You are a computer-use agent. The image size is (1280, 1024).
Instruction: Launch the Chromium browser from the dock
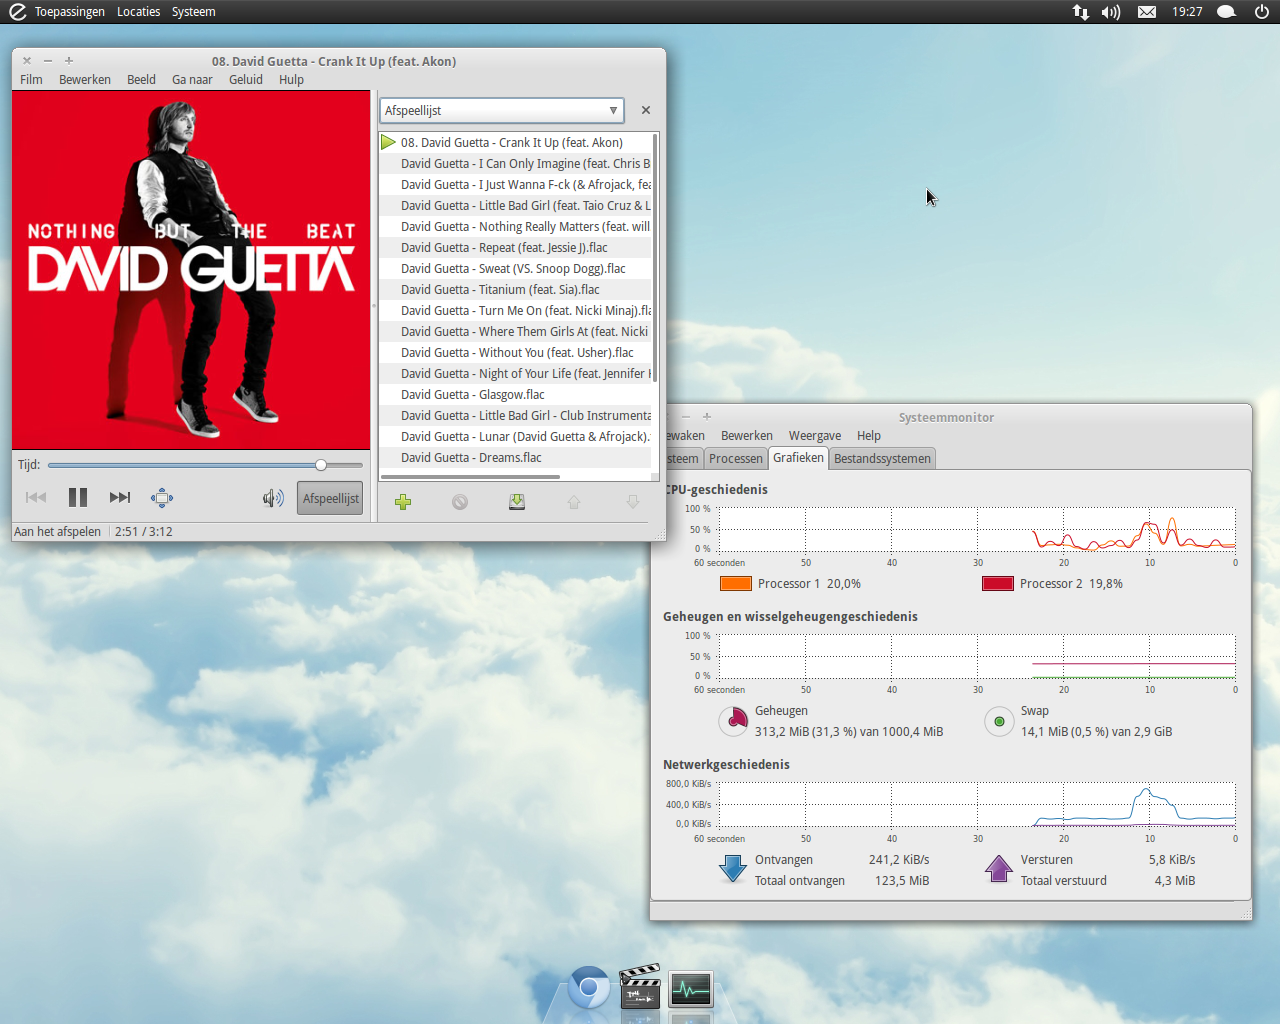point(589,988)
